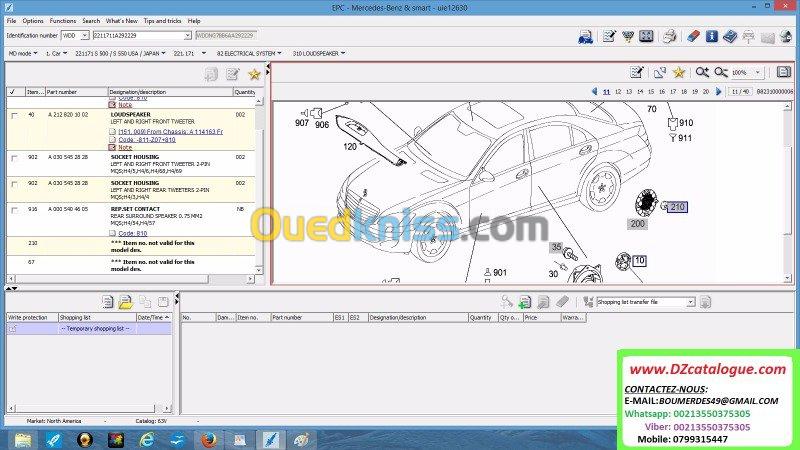Check the box for part A 212 820 10 02
The image size is (800, 450).
click(x=14, y=116)
